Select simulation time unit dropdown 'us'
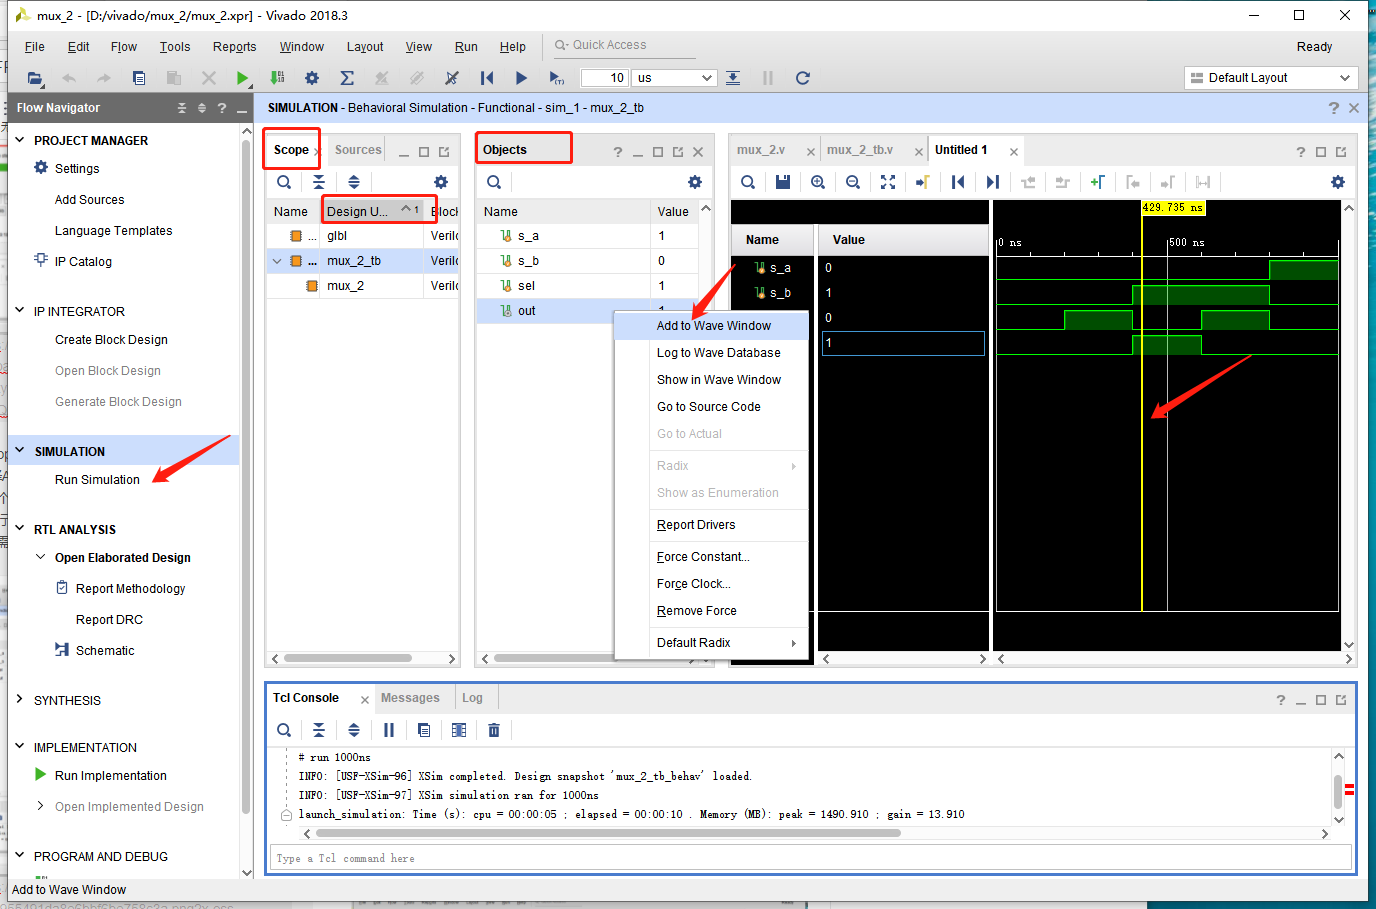Image resolution: width=1376 pixels, height=909 pixels. 675,78
